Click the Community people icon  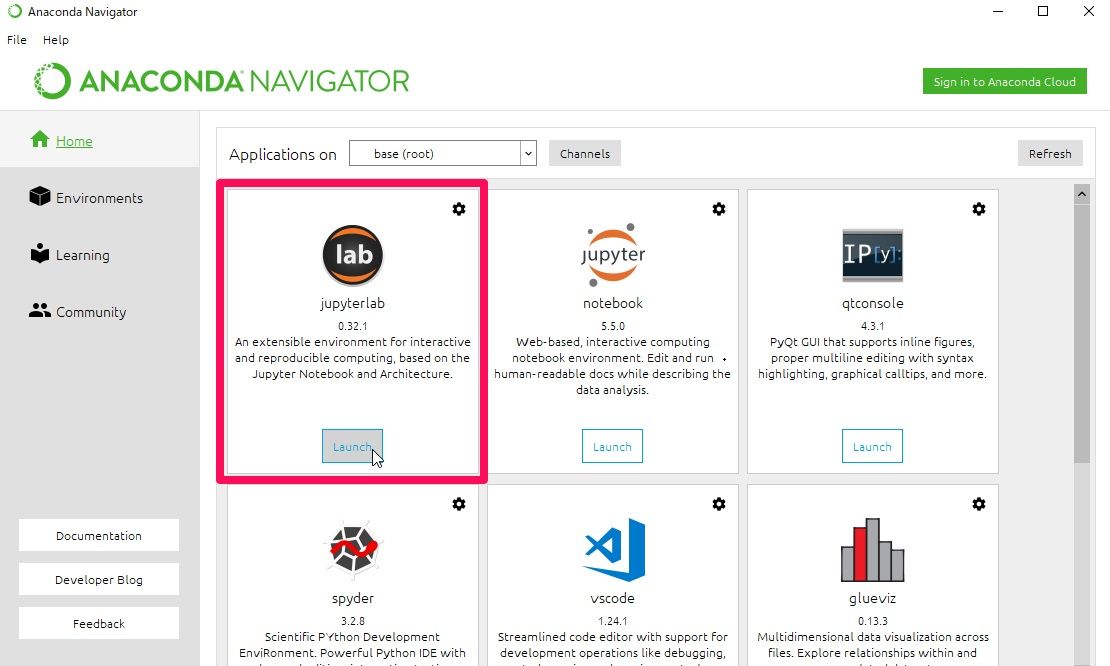[40, 310]
